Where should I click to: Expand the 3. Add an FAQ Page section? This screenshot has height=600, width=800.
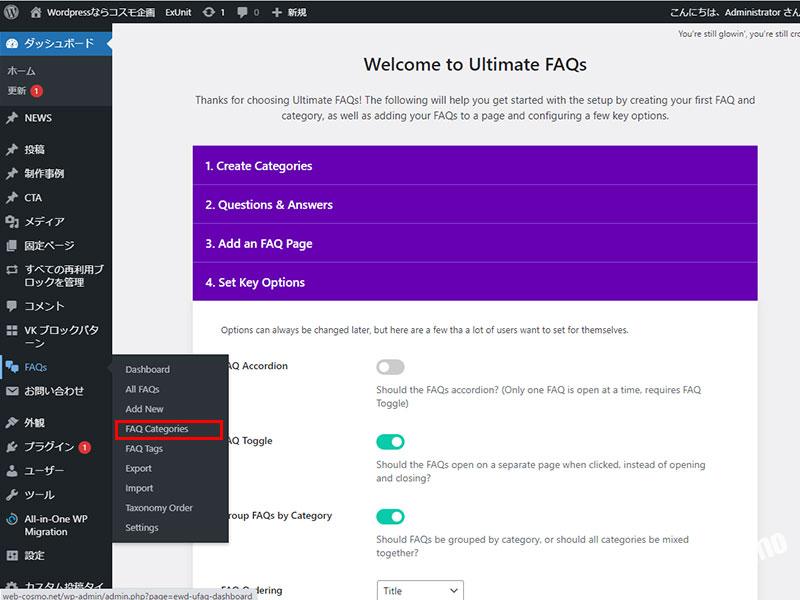click(474, 243)
